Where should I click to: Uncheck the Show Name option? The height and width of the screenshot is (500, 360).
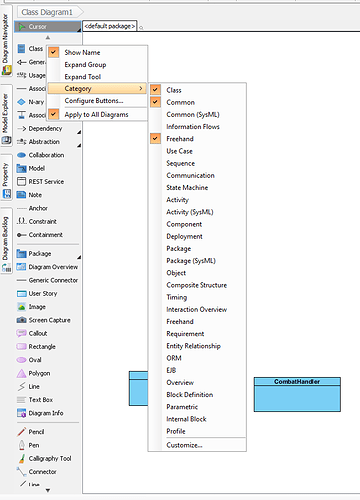pyautogui.click(x=53, y=52)
